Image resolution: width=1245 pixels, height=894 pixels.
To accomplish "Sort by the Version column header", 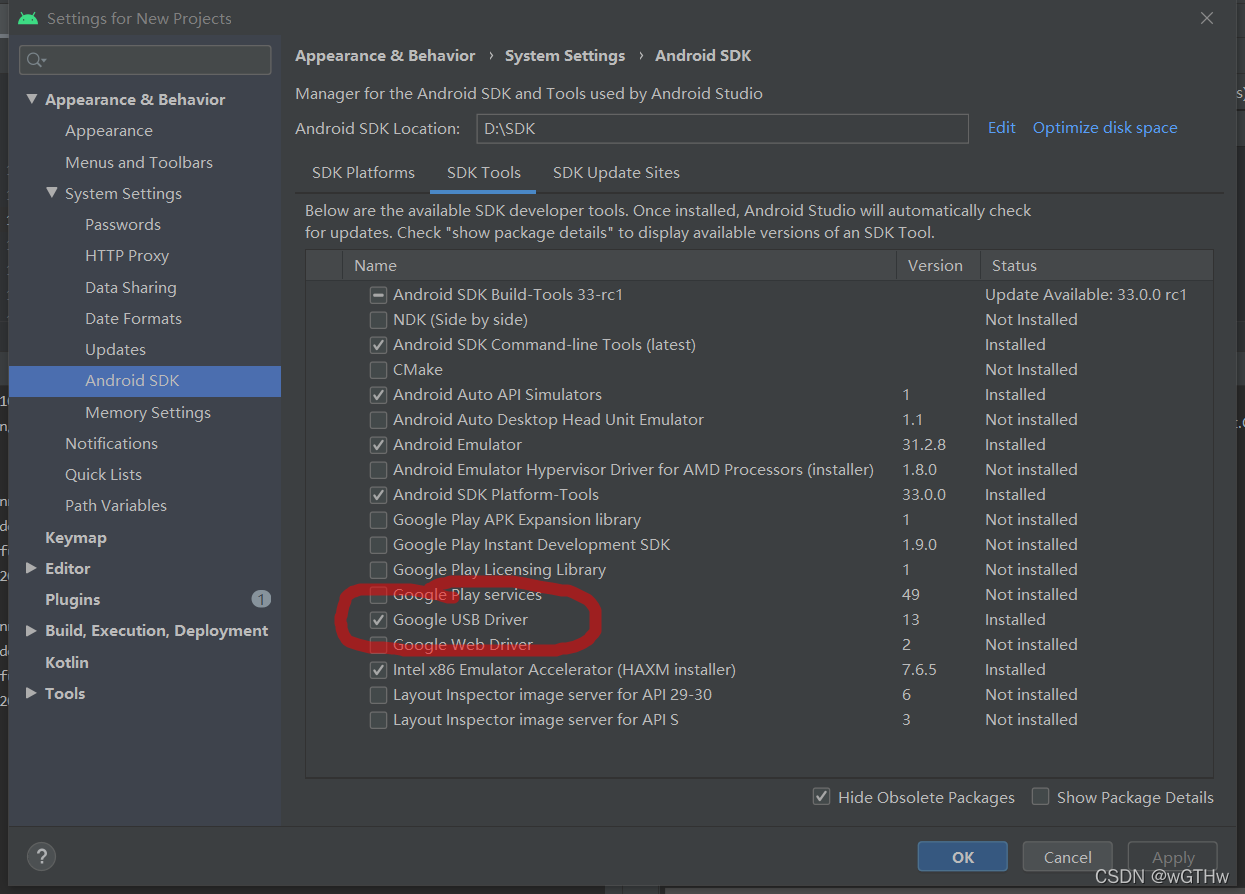I will (x=938, y=266).
